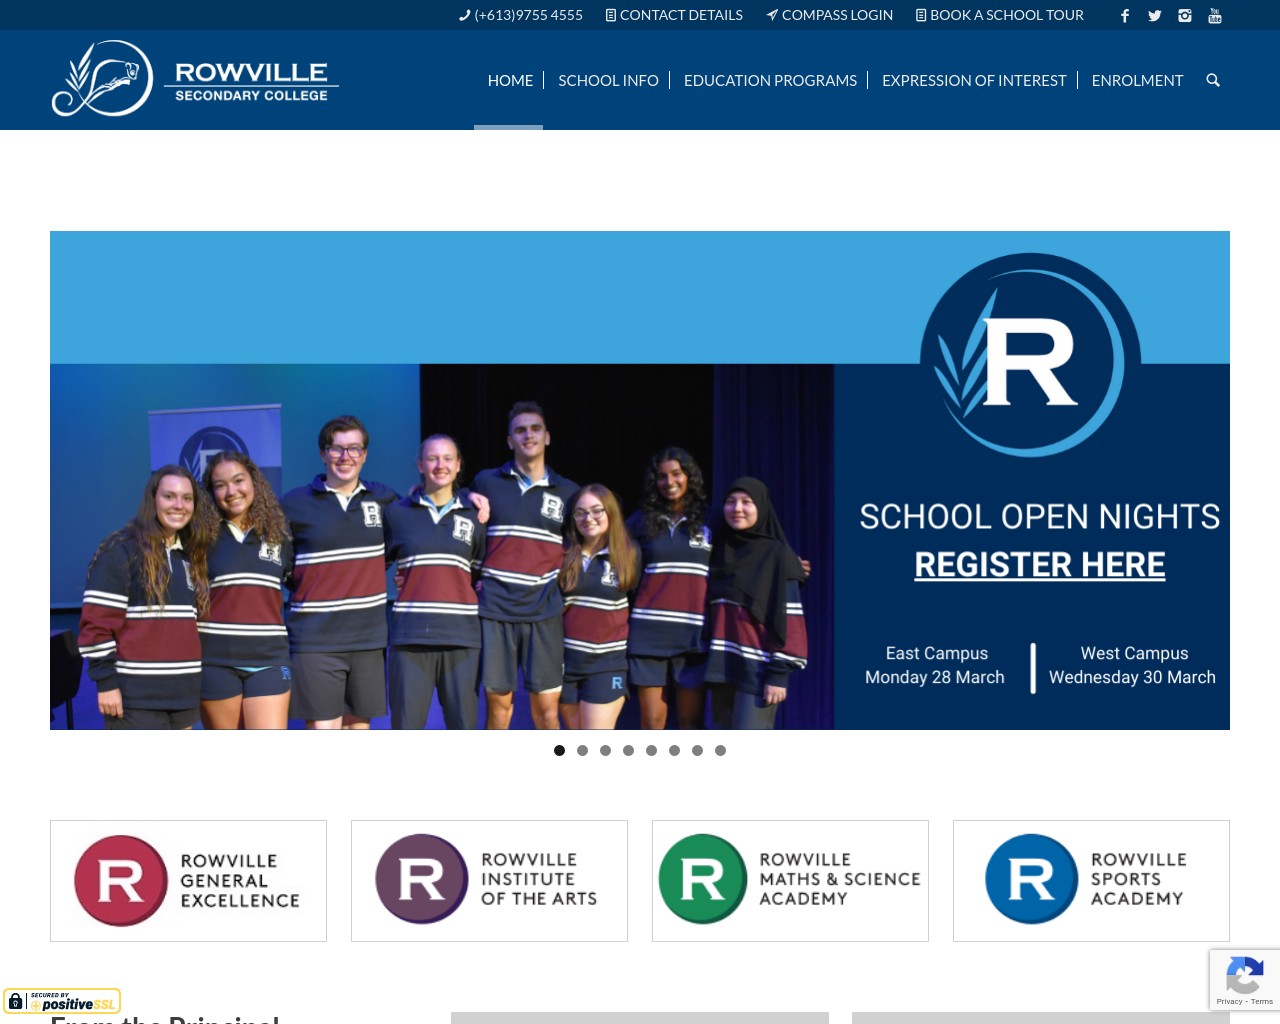Open the Facebook page icon

click(x=1125, y=15)
